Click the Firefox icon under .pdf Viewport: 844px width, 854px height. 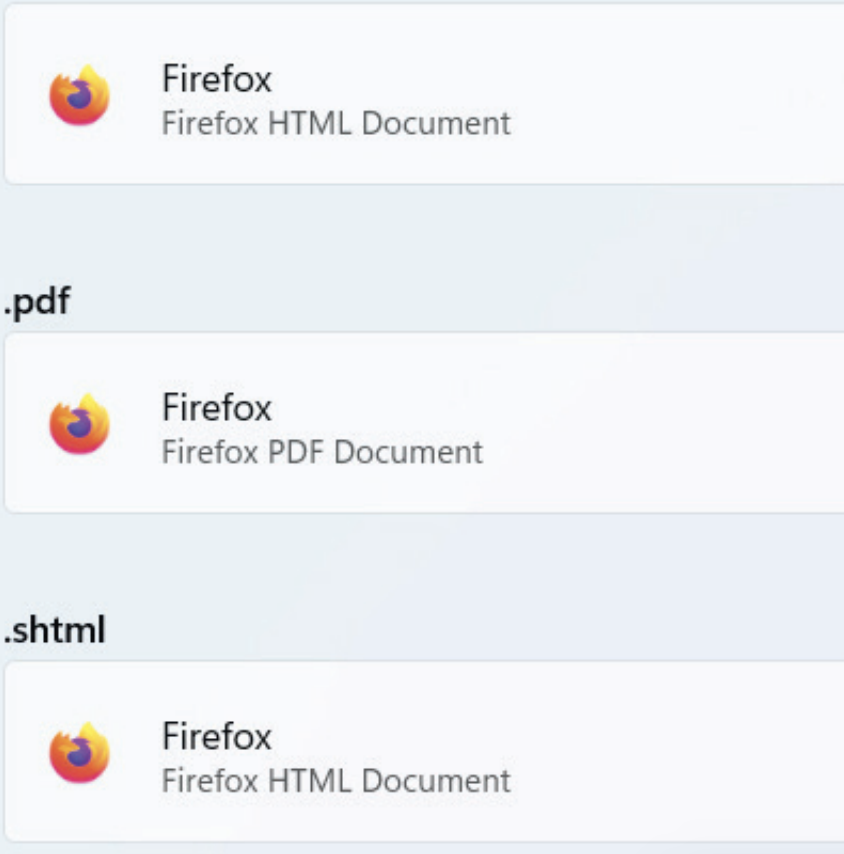click(80, 424)
